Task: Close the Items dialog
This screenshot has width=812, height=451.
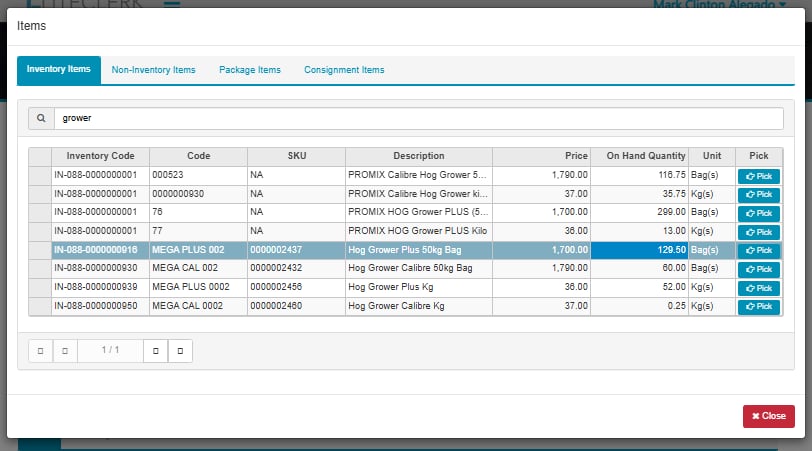Action: [768, 416]
